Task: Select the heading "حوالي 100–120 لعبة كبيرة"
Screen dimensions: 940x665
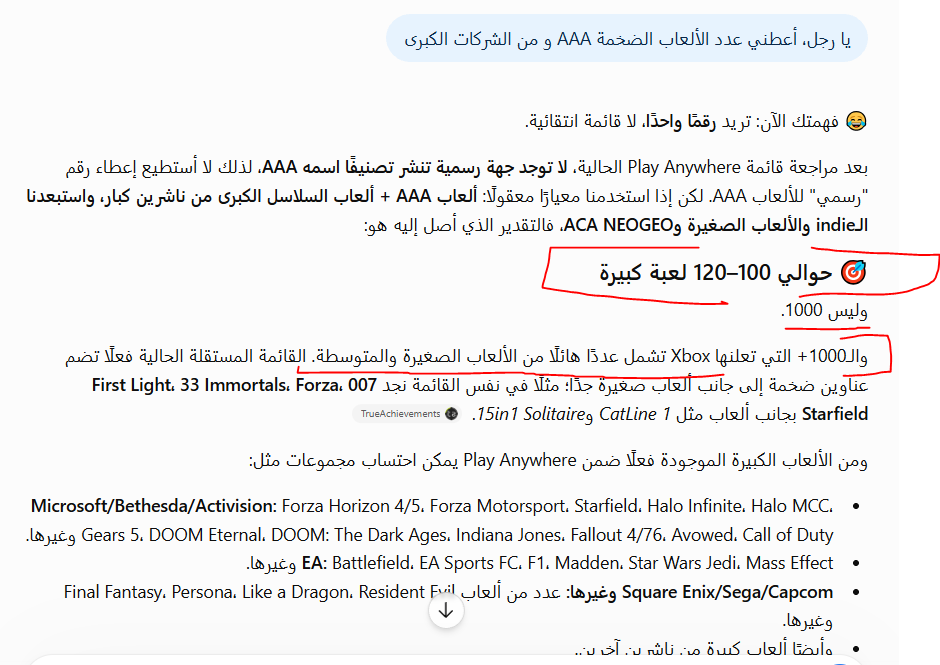Action: (x=716, y=273)
